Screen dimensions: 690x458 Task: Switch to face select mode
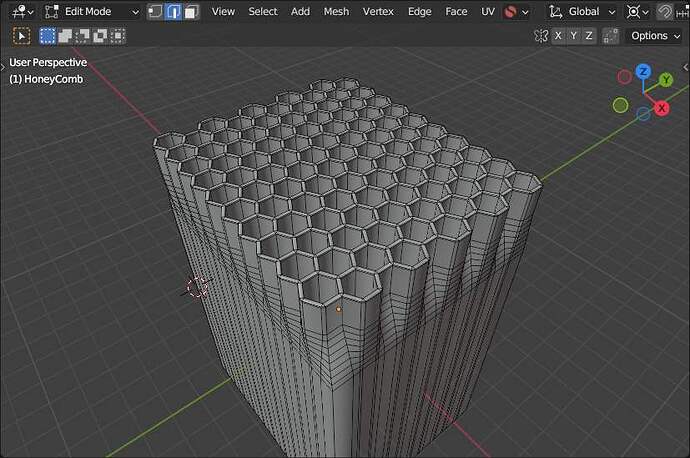191,11
